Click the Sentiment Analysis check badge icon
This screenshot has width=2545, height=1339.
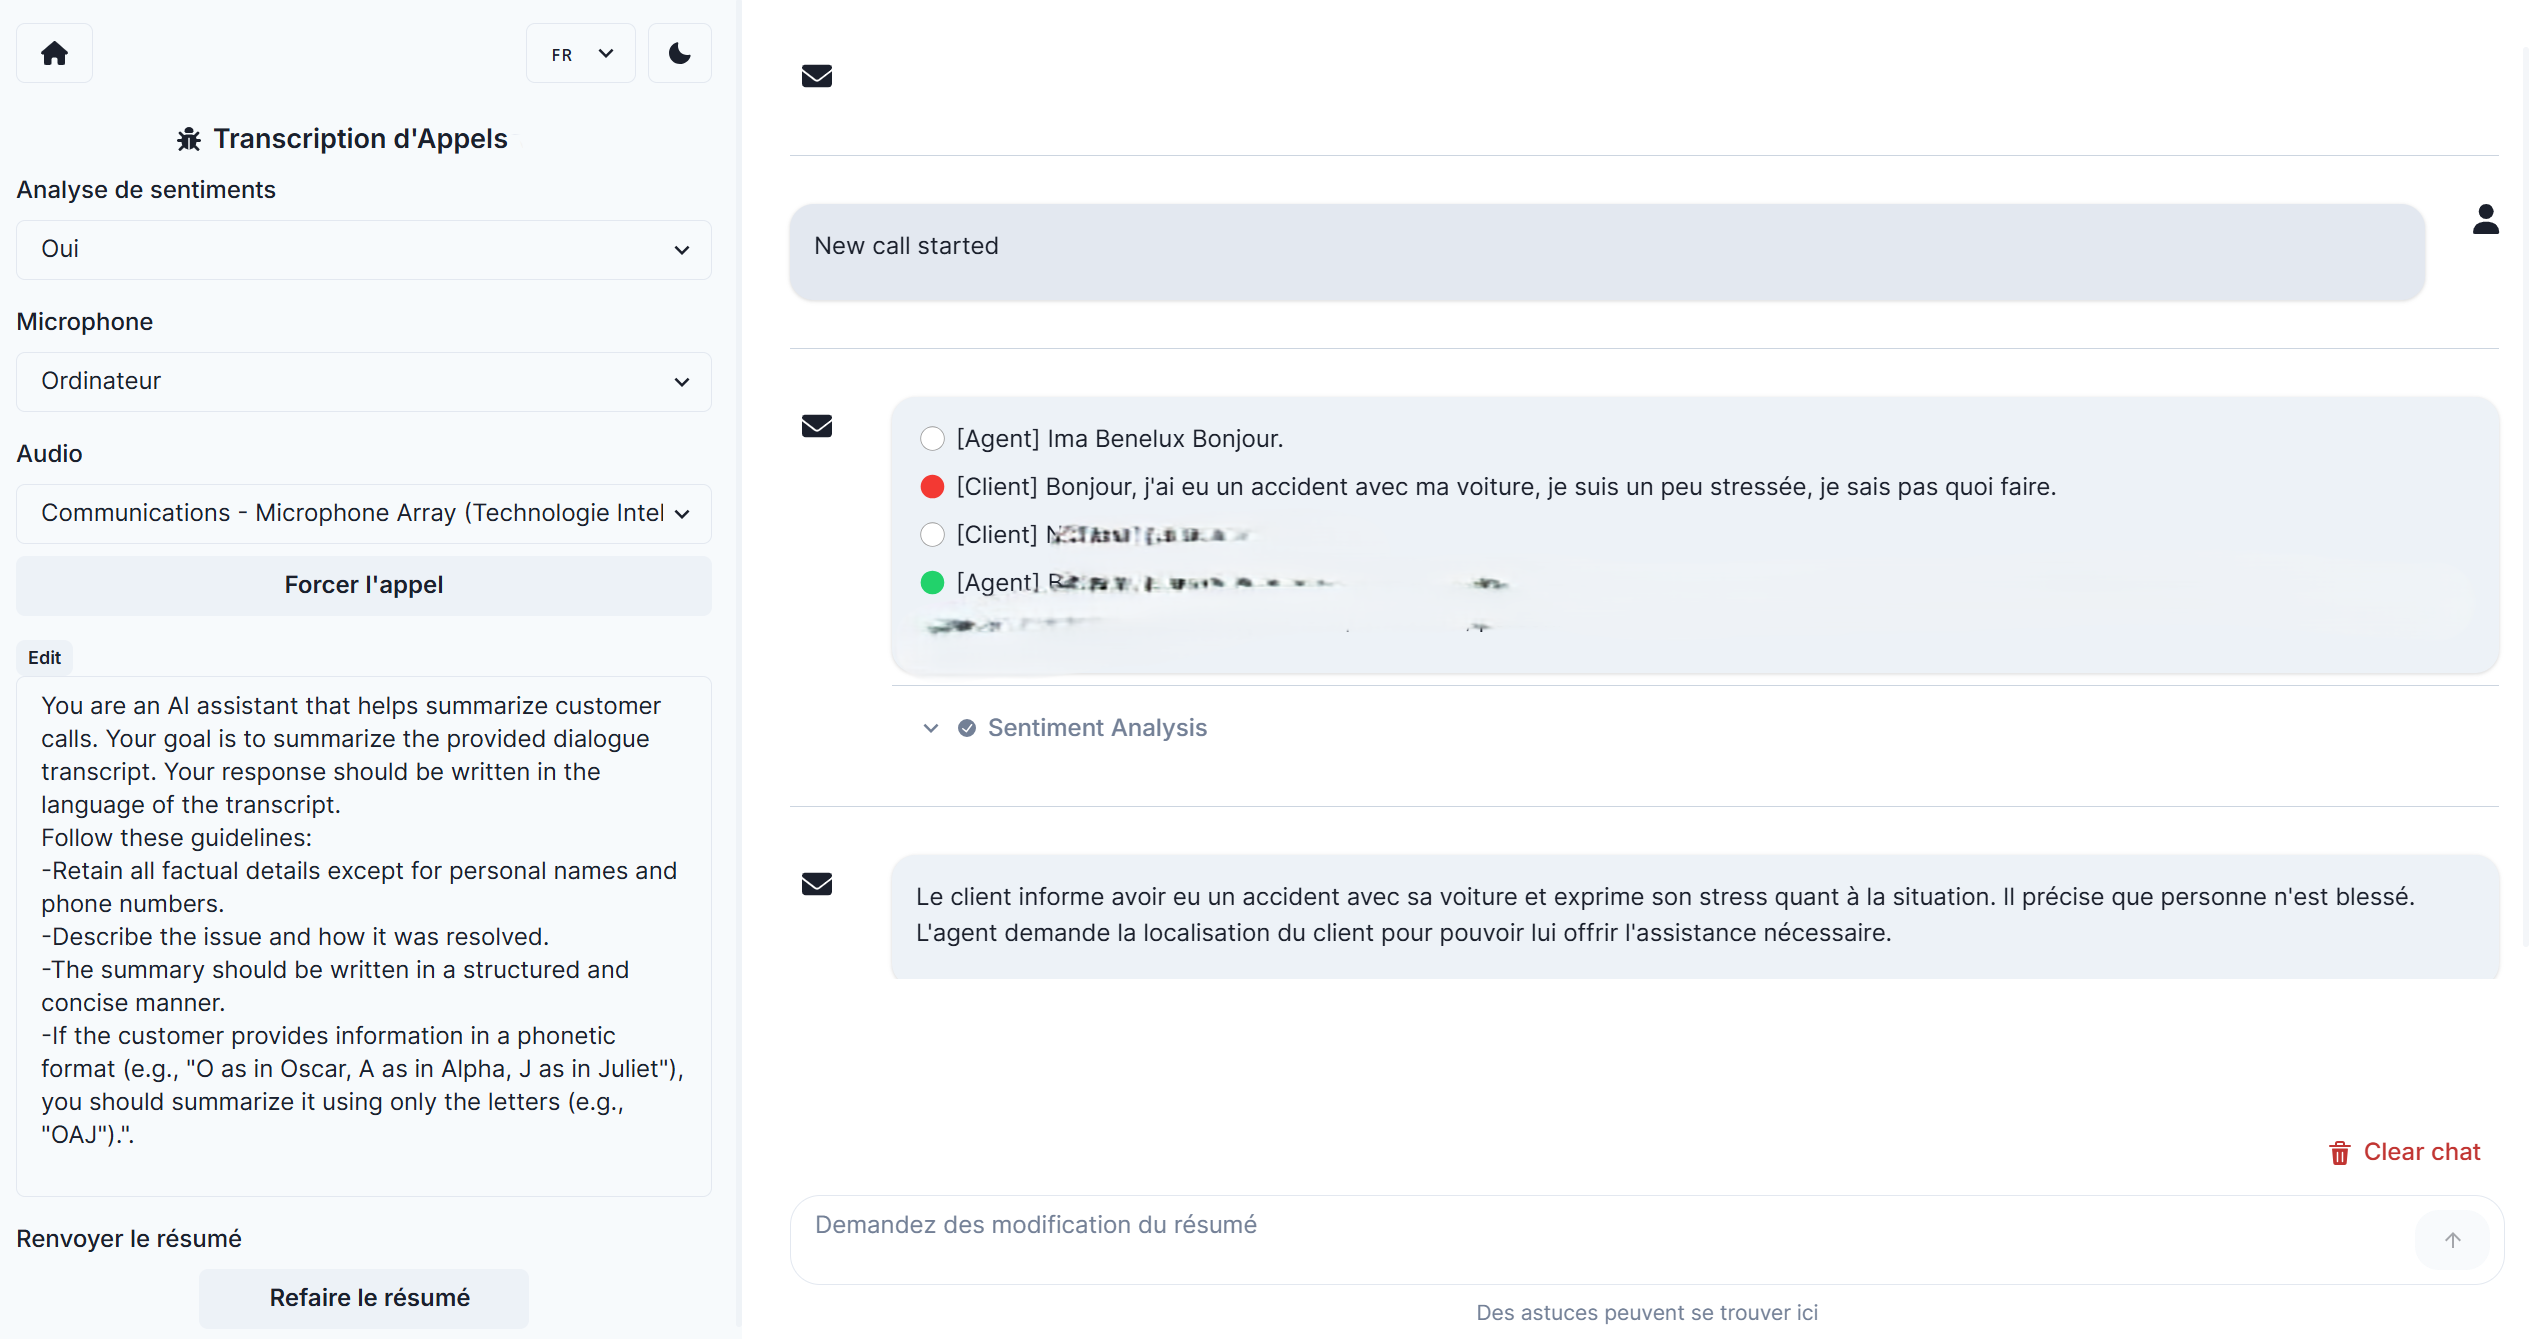point(967,728)
